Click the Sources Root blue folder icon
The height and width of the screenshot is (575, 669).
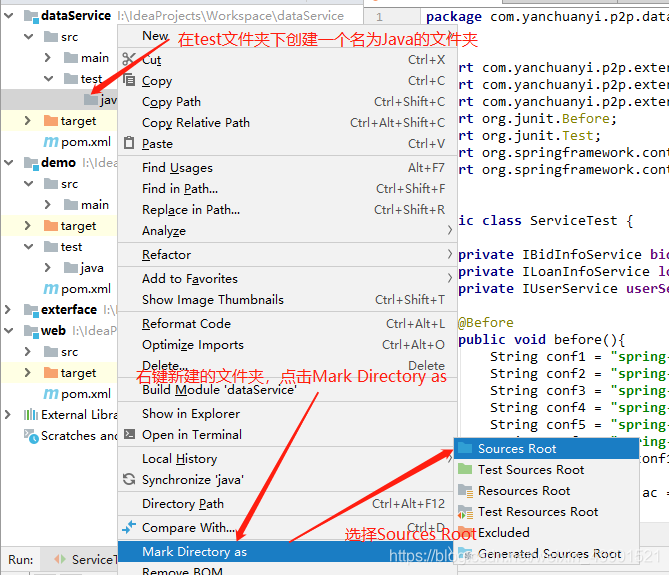tap(465, 448)
